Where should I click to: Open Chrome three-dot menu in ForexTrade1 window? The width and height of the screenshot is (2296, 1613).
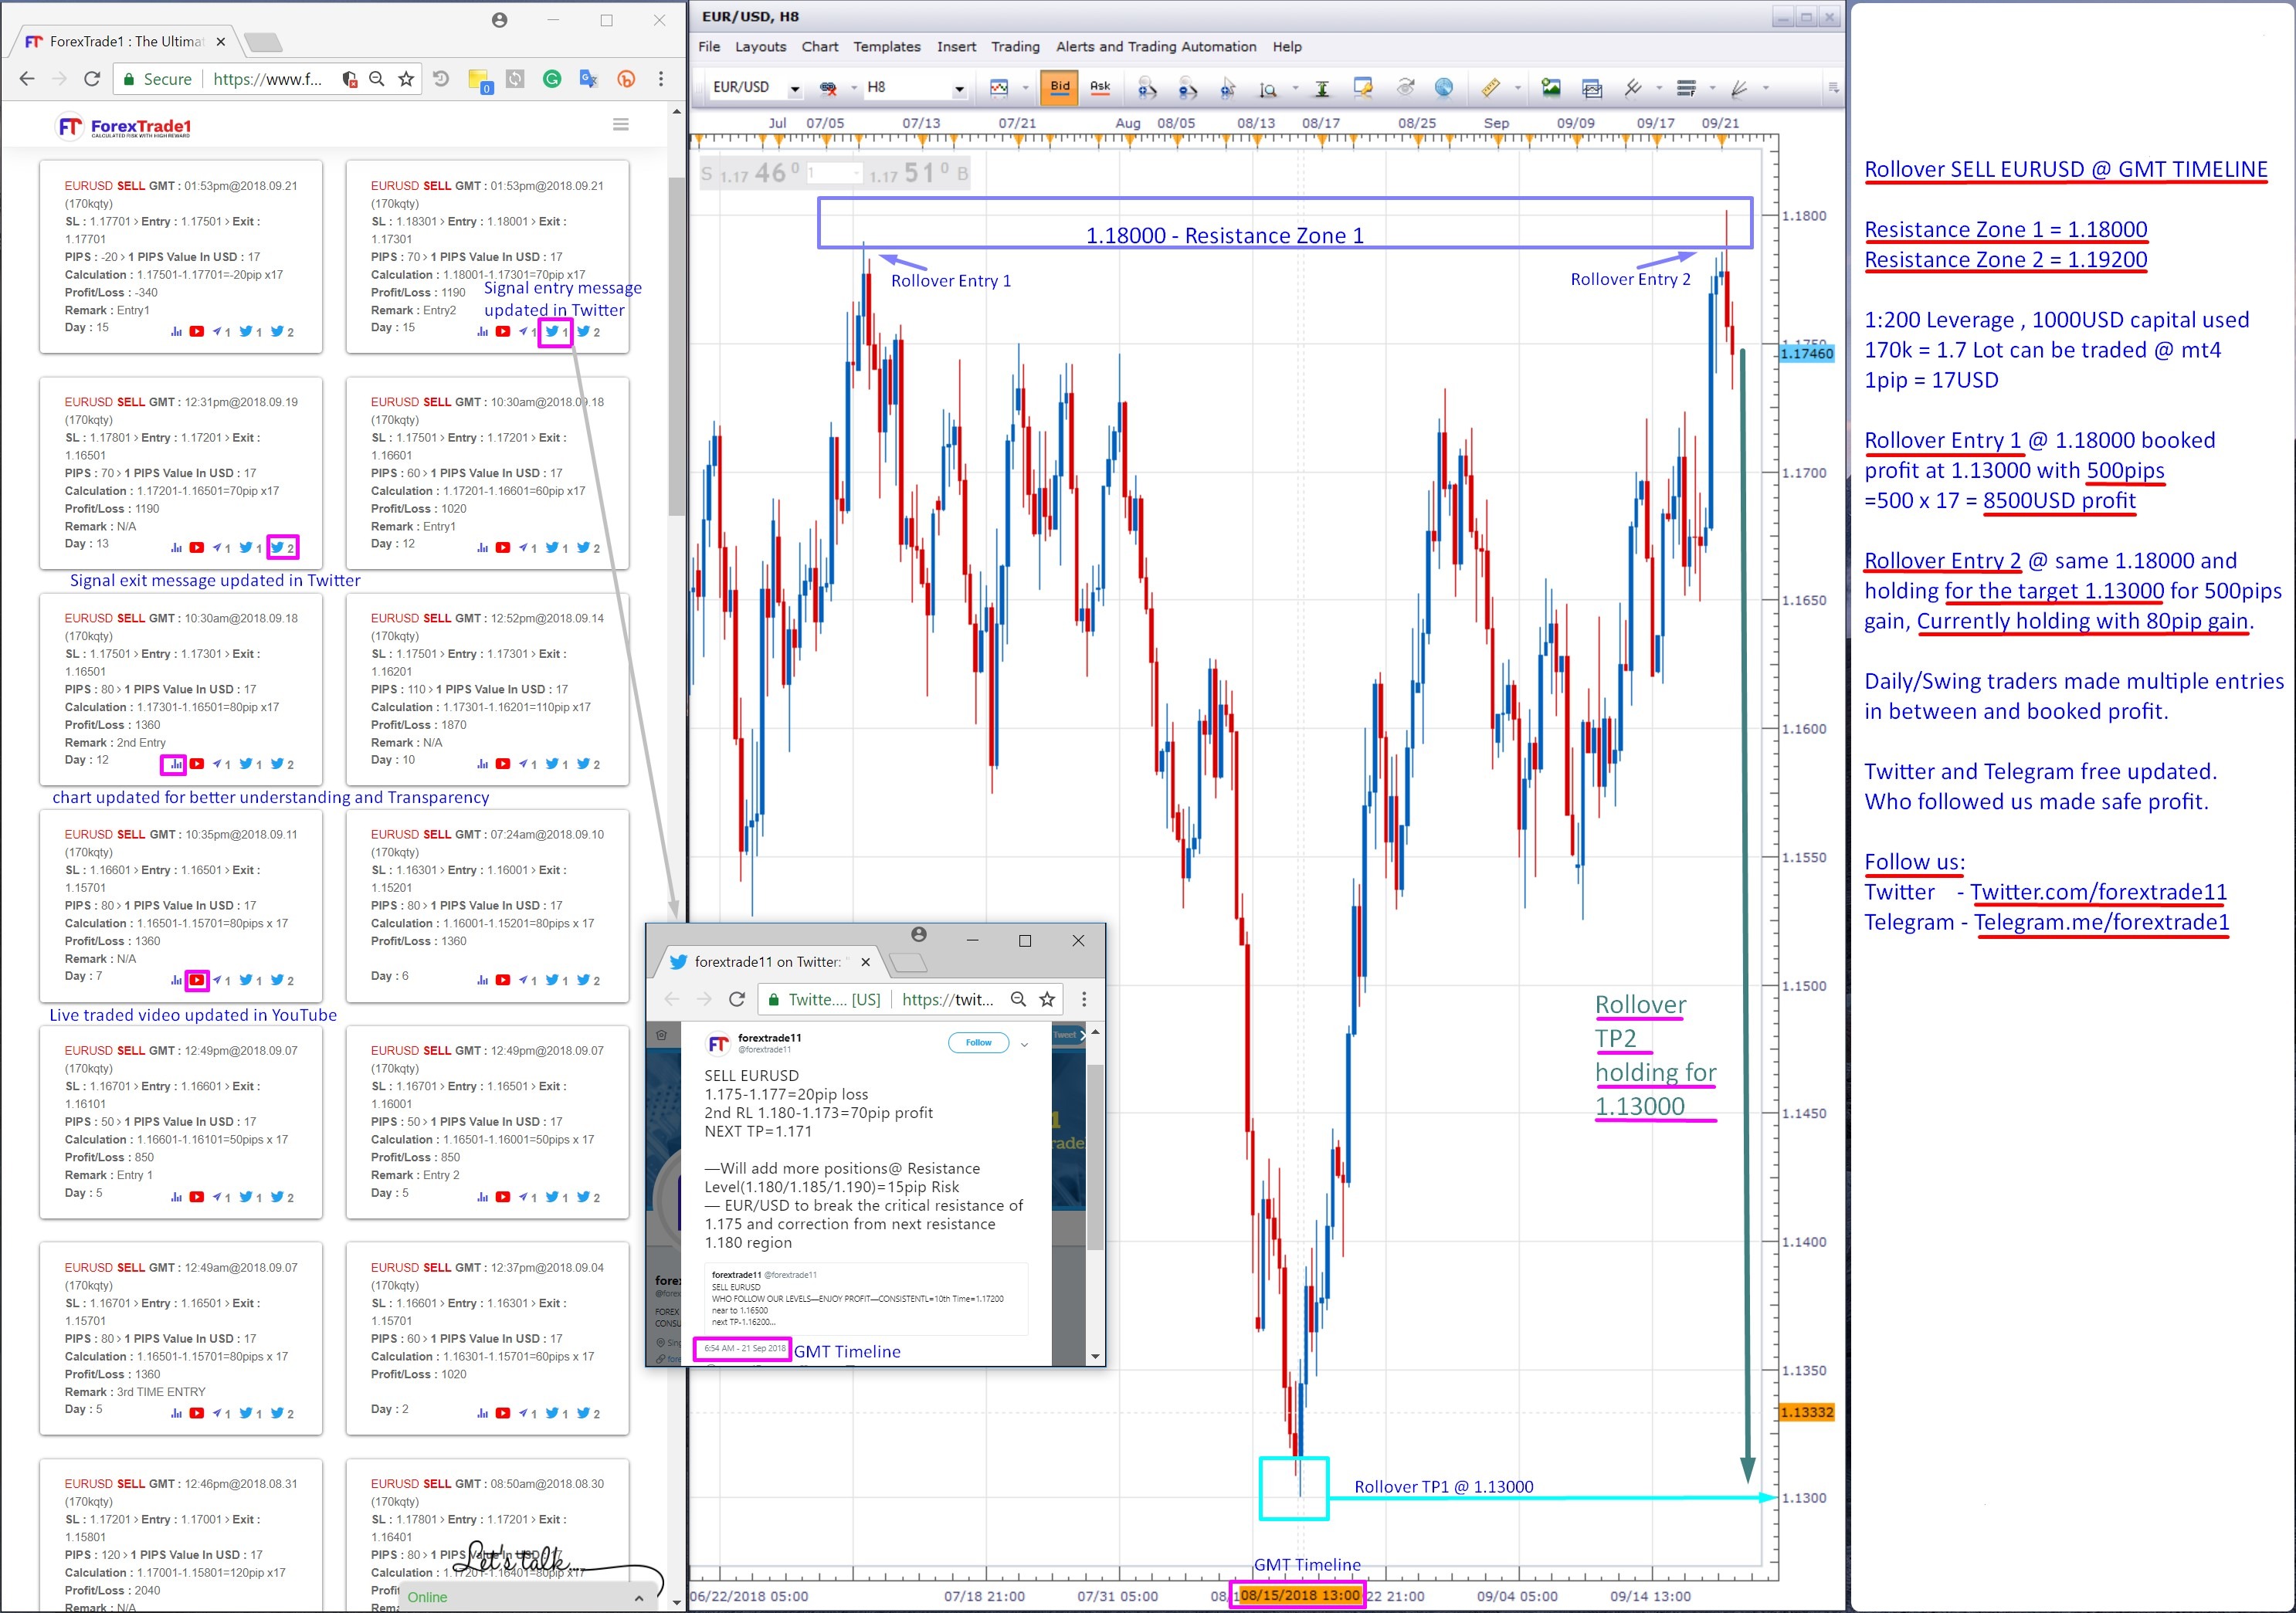660,78
